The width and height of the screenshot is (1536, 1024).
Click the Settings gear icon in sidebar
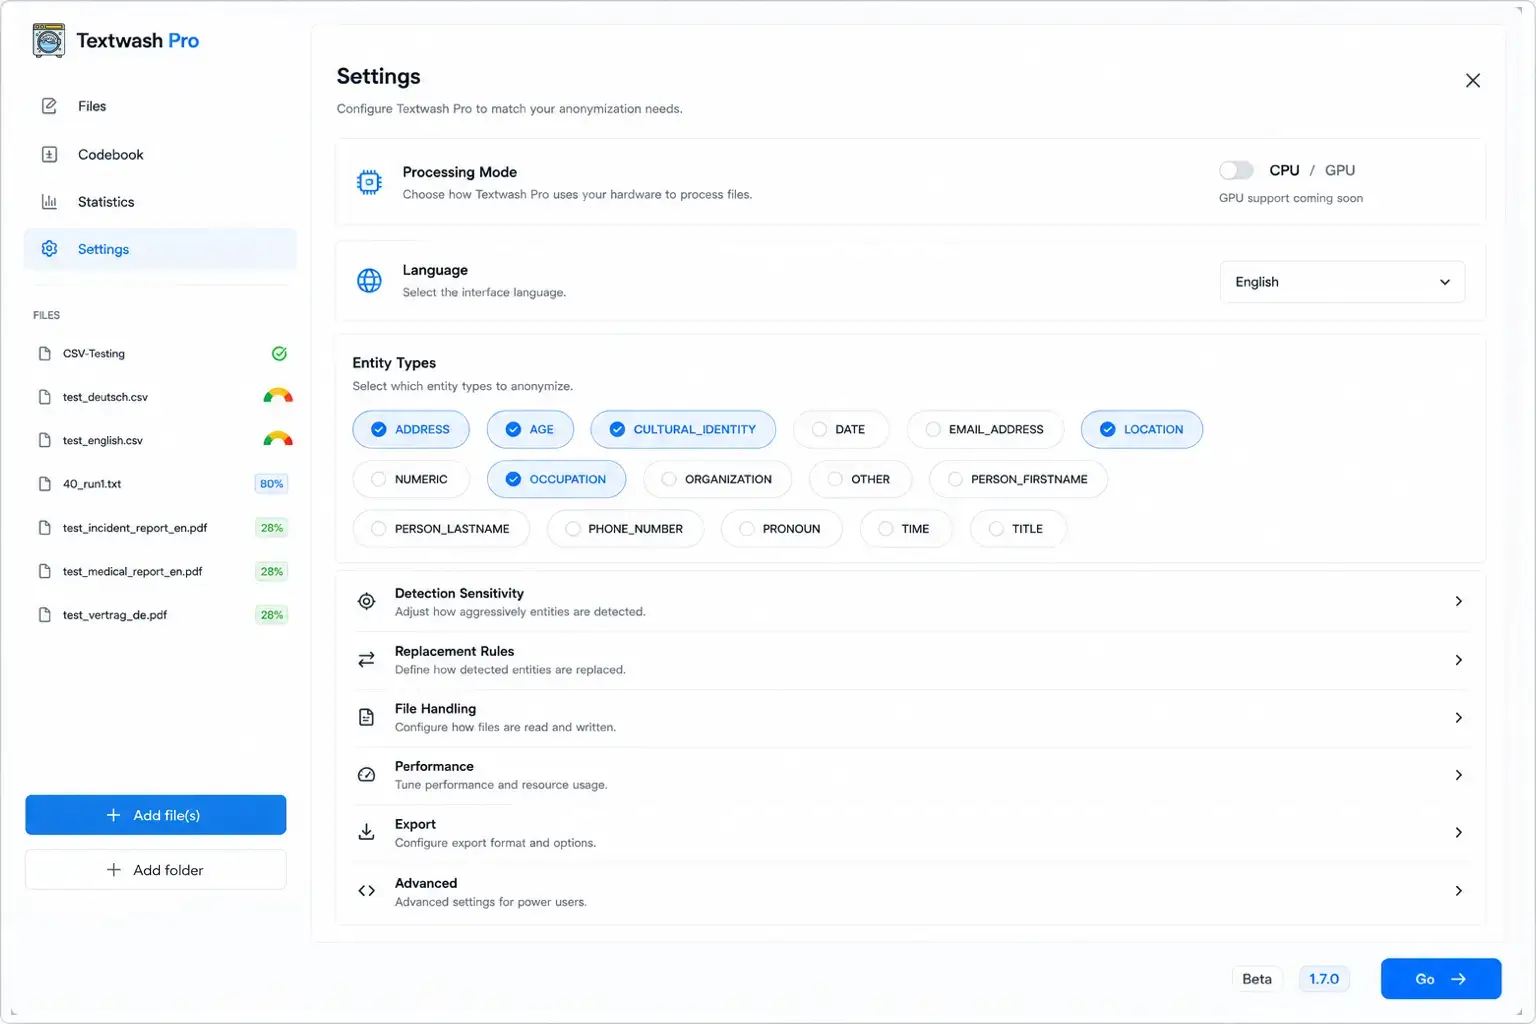pyautogui.click(x=49, y=249)
